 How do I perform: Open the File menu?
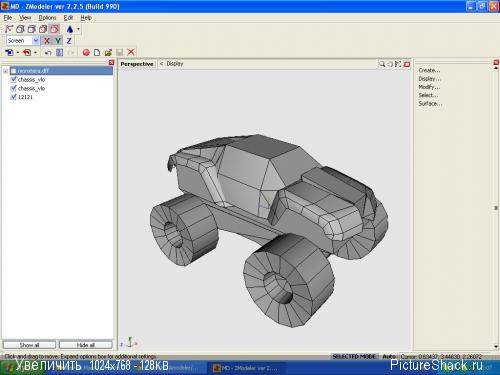pos(8,18)
